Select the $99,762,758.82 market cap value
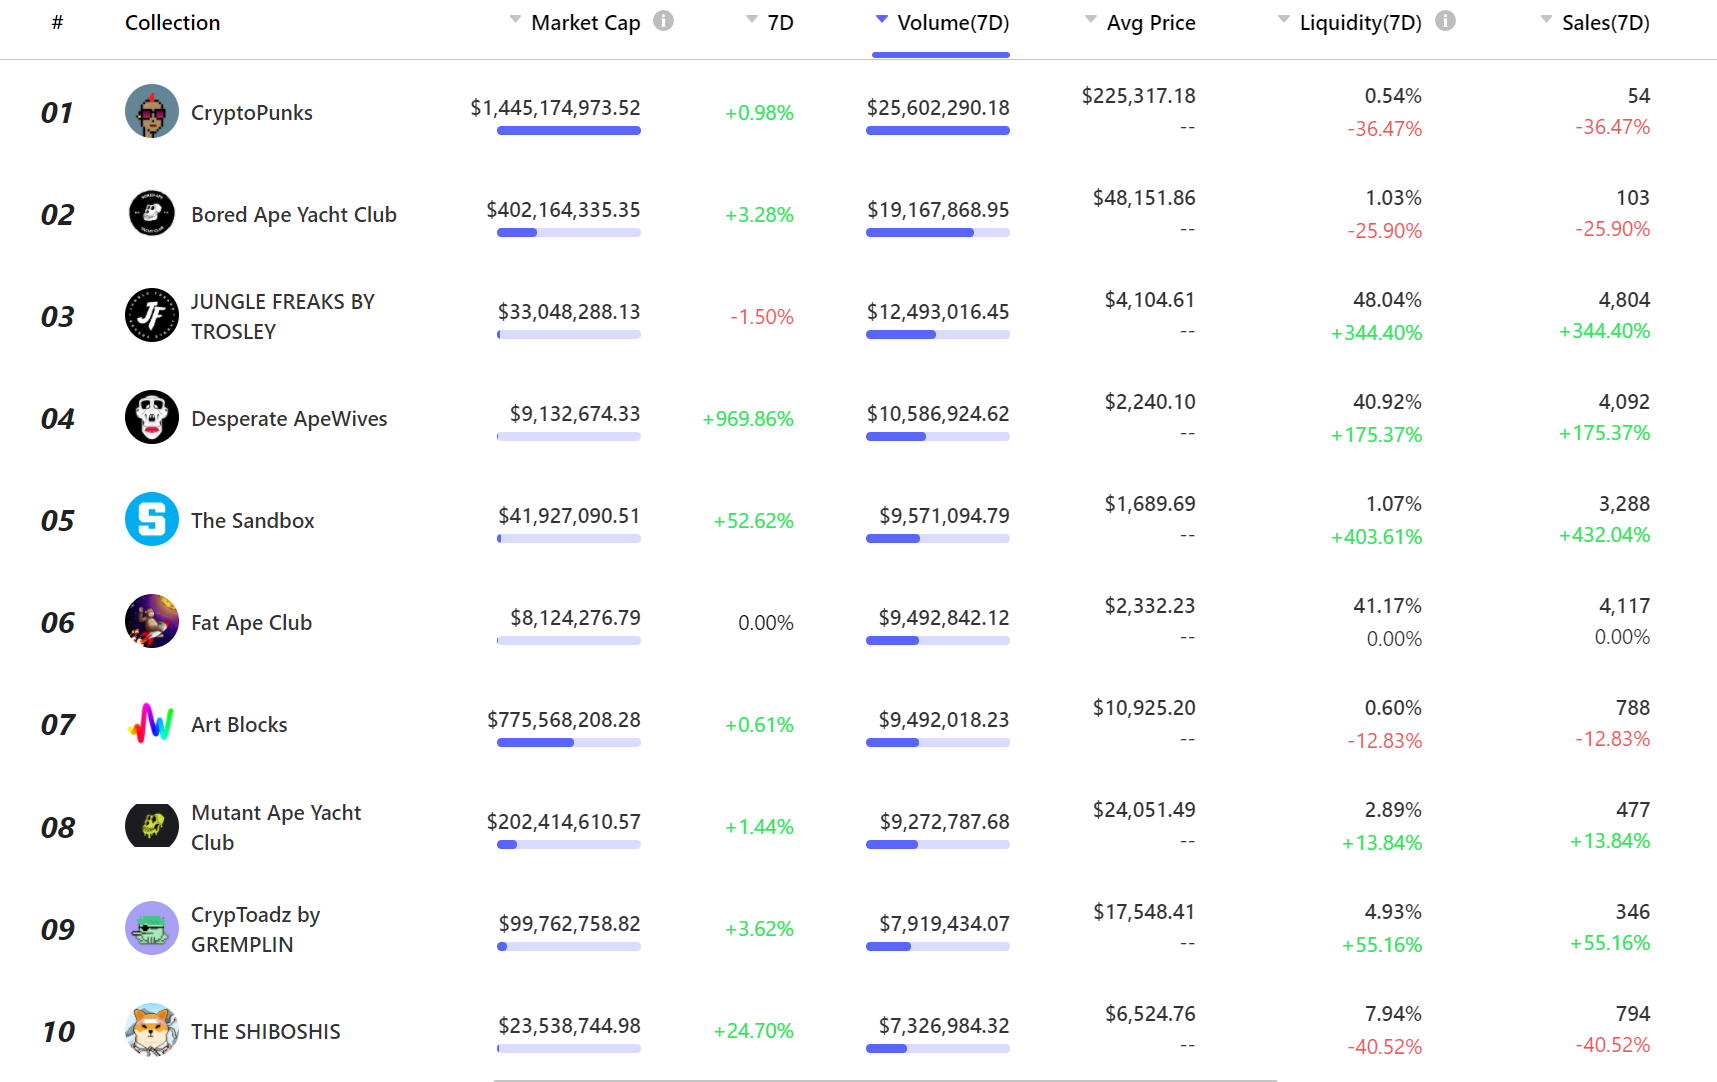This screenshot has width=1717, height=1082. pyautogui.click(x=569, y=923)
